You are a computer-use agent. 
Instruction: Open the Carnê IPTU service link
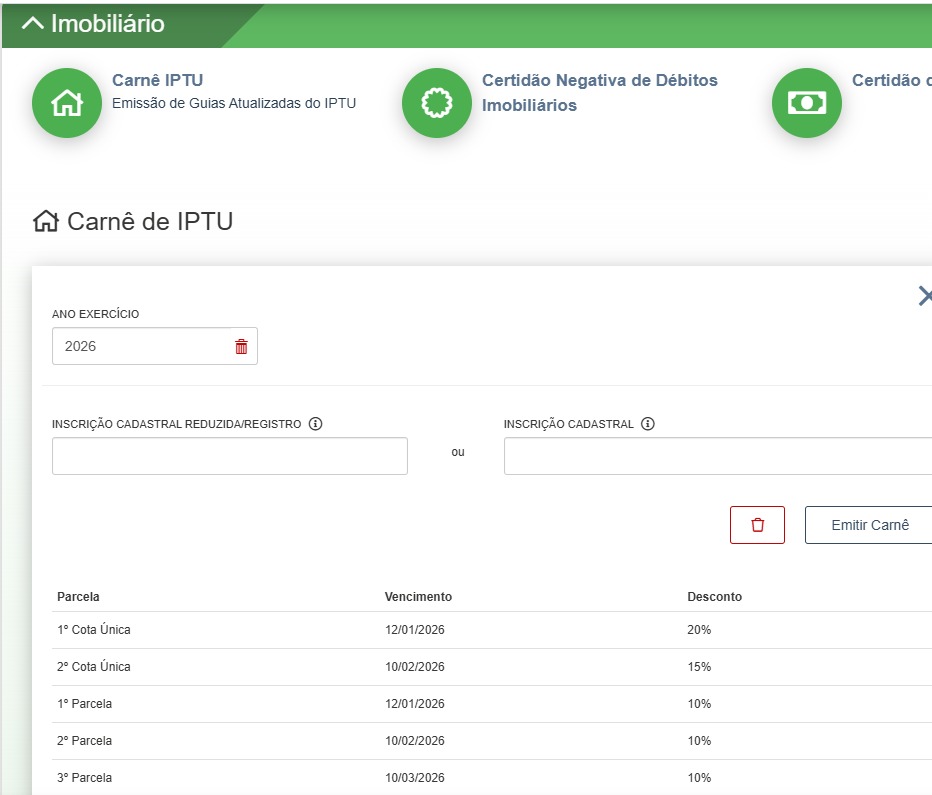coord(157,80)
